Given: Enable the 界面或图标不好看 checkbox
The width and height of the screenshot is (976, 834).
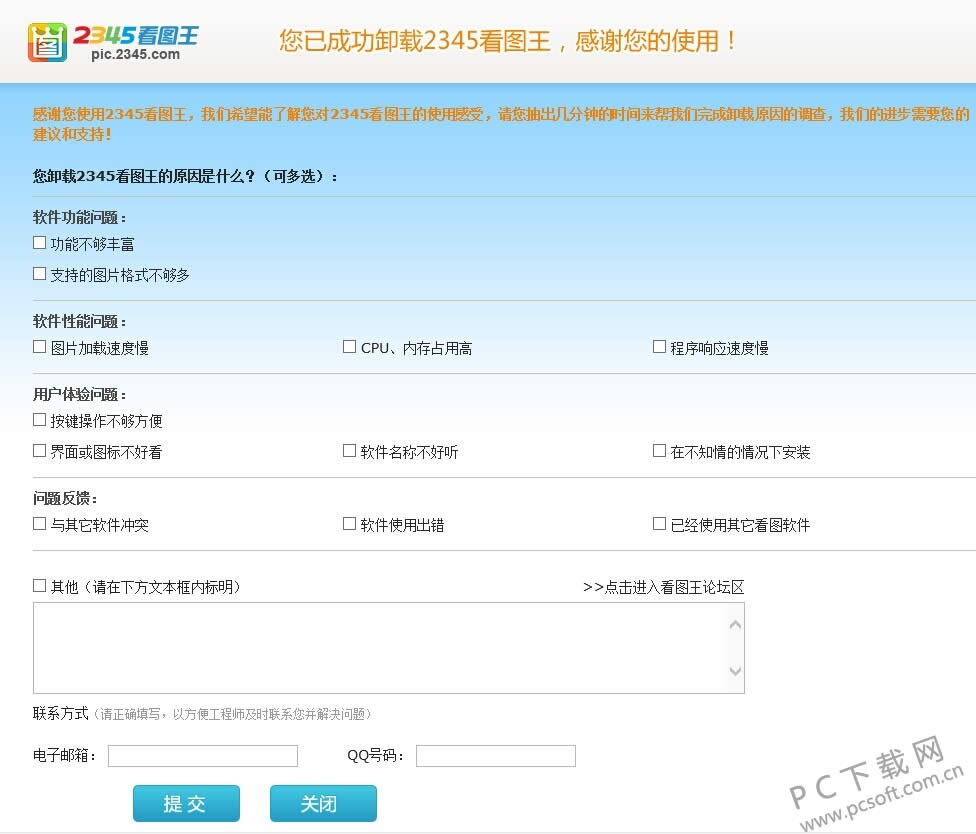Looking at the screenshot, I should [x=39, y=451].
